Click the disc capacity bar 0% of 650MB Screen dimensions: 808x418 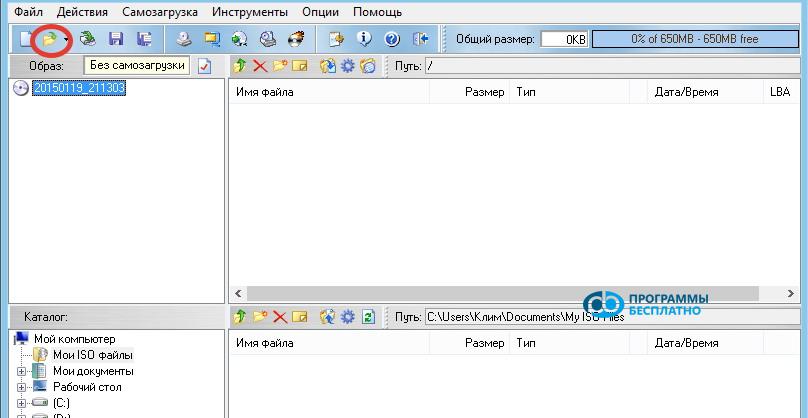tap(695, 39)
